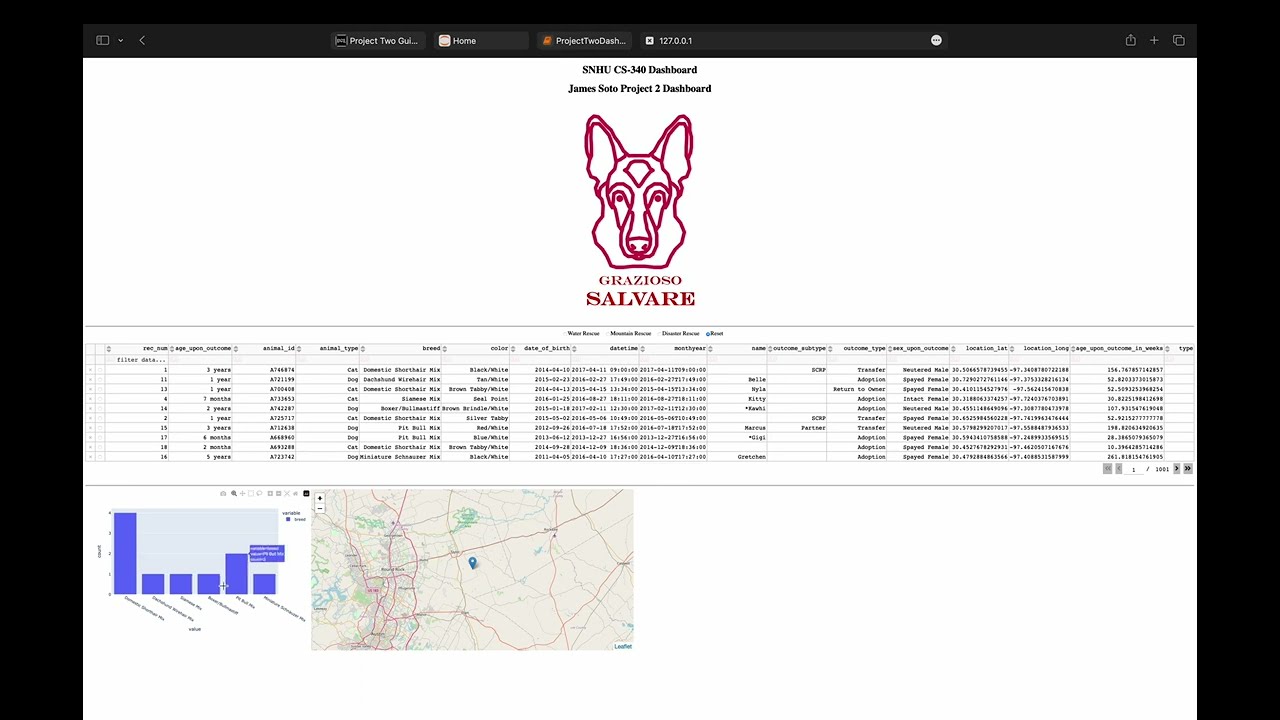Toggle the breed legend color swatch
Image resolution: width=1280 pixels, height=720 pixels.
(288, 520)
